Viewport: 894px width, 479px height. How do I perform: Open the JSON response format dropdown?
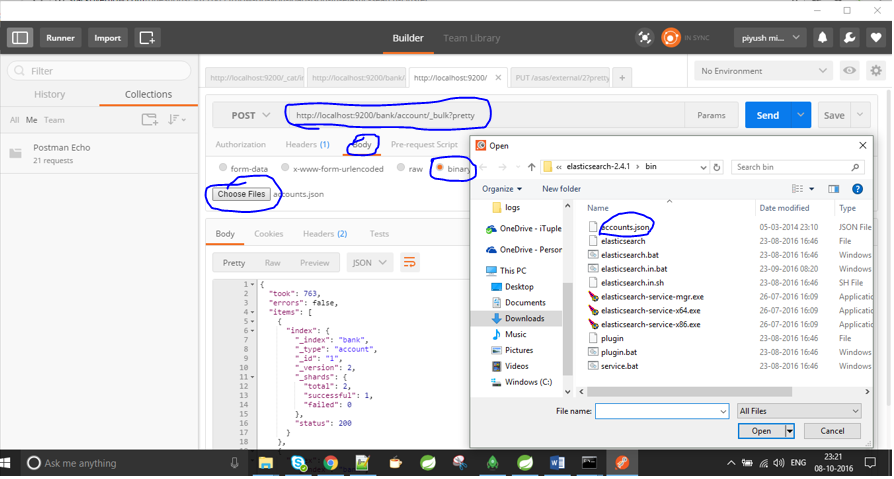tap(369, 262)
